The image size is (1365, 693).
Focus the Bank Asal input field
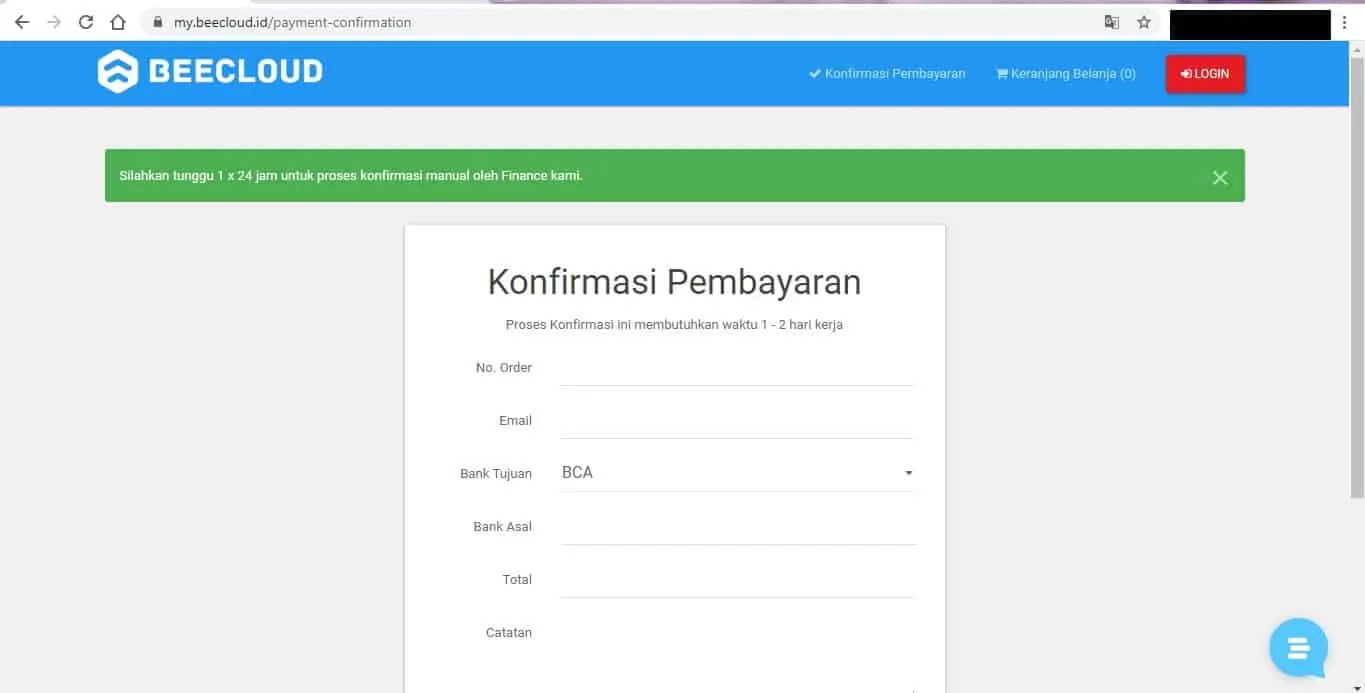pos(738,527)
